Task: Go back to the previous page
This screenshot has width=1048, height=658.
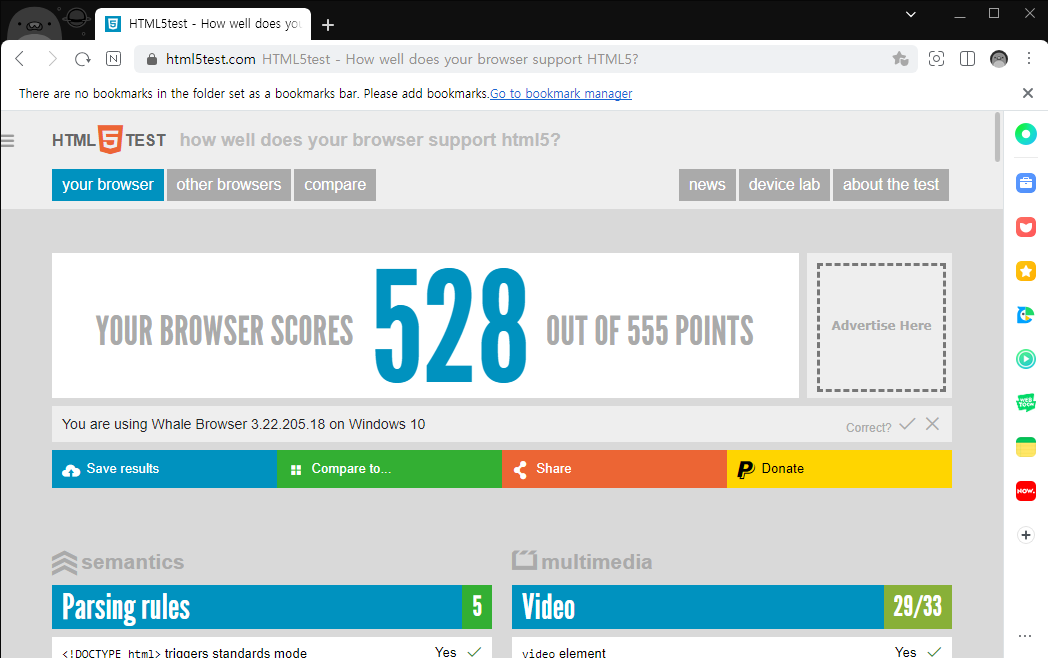Action: [20, 59]
